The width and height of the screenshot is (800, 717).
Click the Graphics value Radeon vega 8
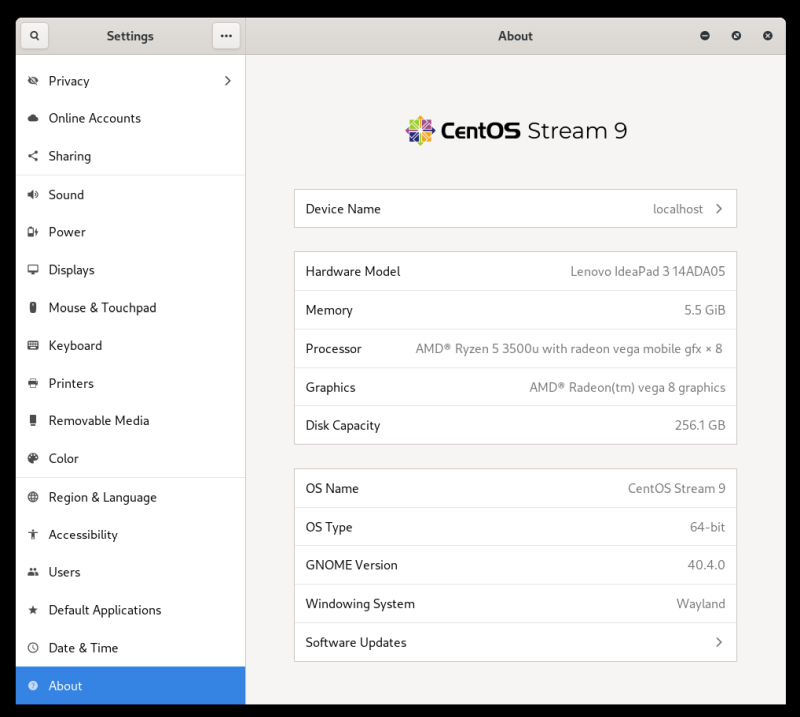(x=627, y=388)
